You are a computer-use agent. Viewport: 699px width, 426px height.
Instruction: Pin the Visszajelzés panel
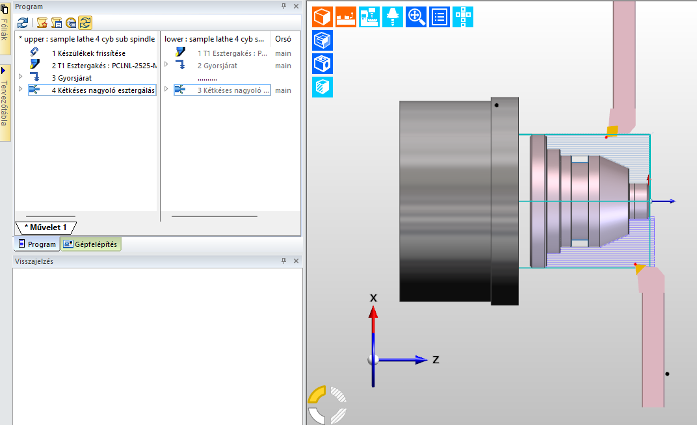(284, 261)
